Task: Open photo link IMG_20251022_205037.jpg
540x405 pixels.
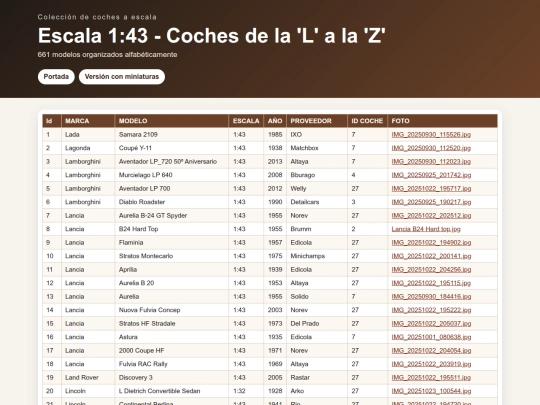Action: coord(431,324)
